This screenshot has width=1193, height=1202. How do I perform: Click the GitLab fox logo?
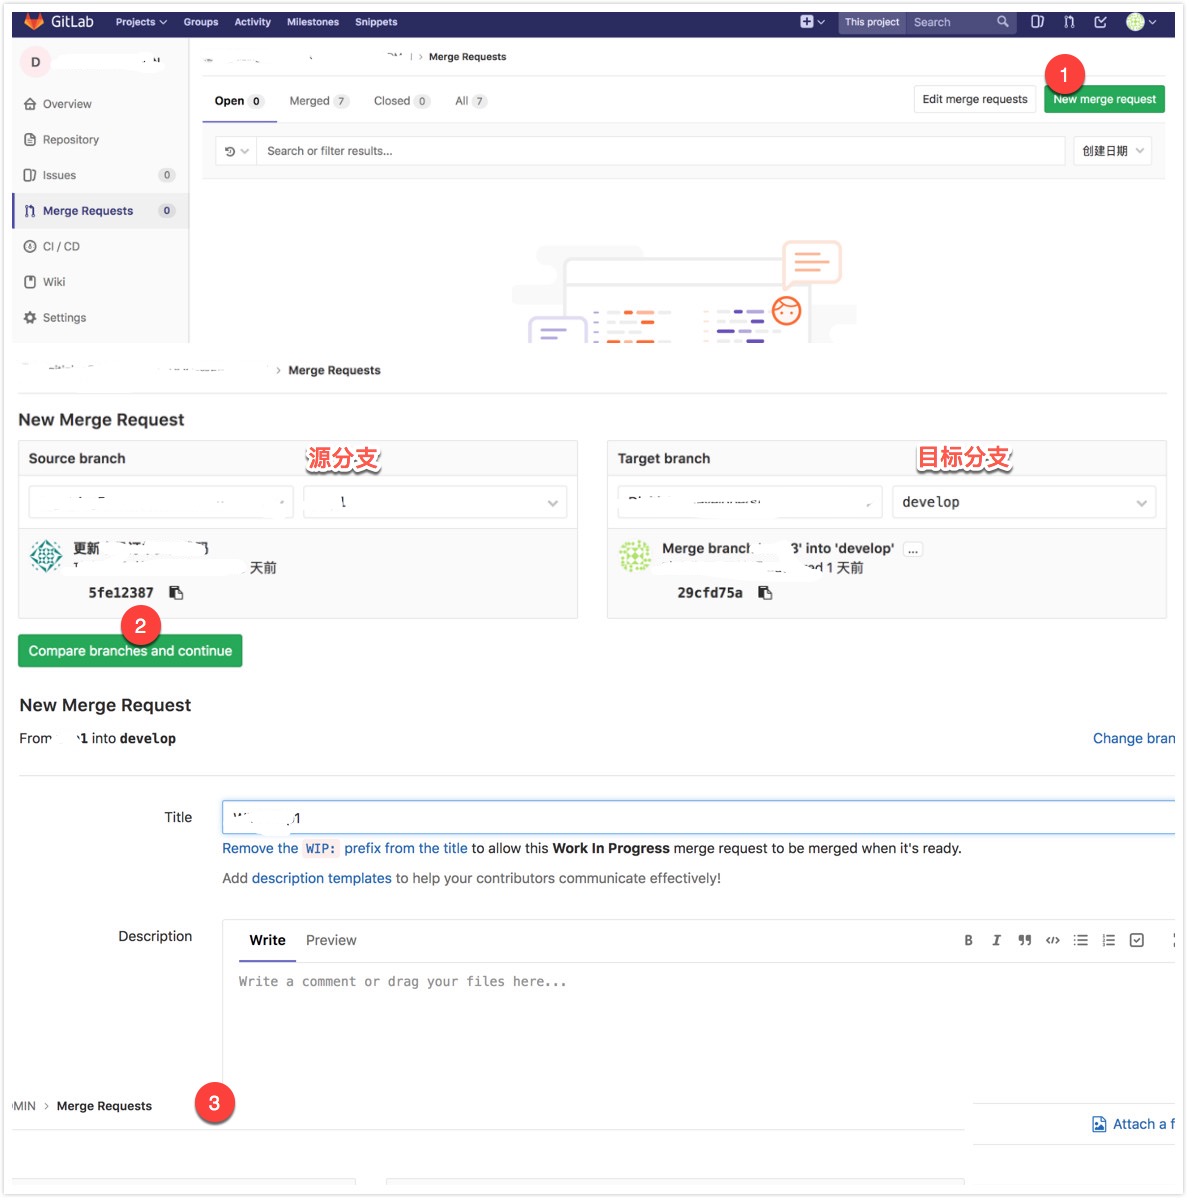click(x=34, y=21)
